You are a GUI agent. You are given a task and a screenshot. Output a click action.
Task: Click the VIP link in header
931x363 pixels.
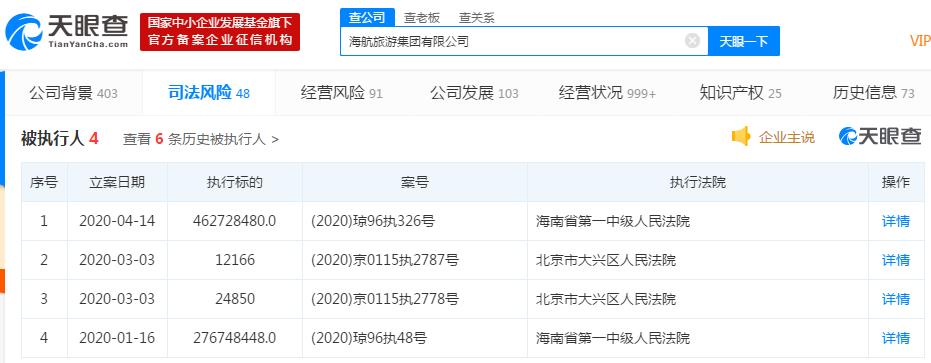(920, 40)
